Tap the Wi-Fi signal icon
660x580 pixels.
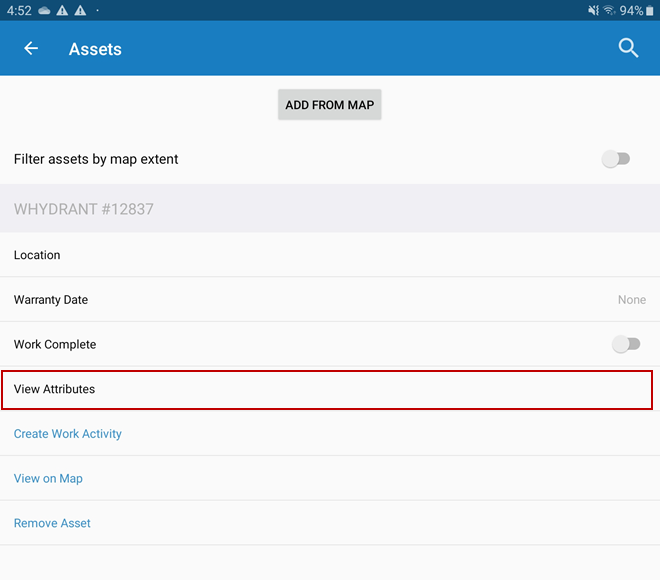609,11
